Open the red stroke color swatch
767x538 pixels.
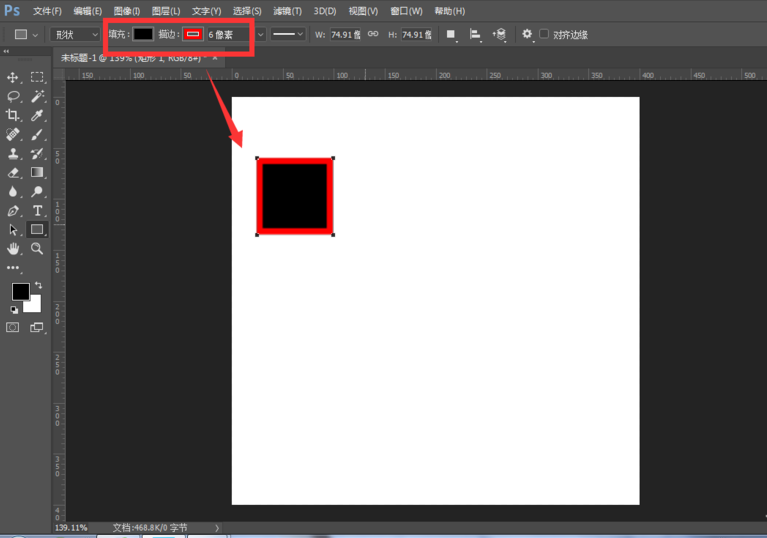tap(192, 34)
